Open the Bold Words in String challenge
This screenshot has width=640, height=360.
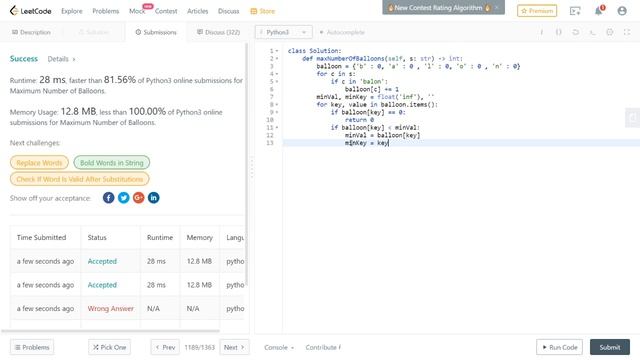click(112, 162)
